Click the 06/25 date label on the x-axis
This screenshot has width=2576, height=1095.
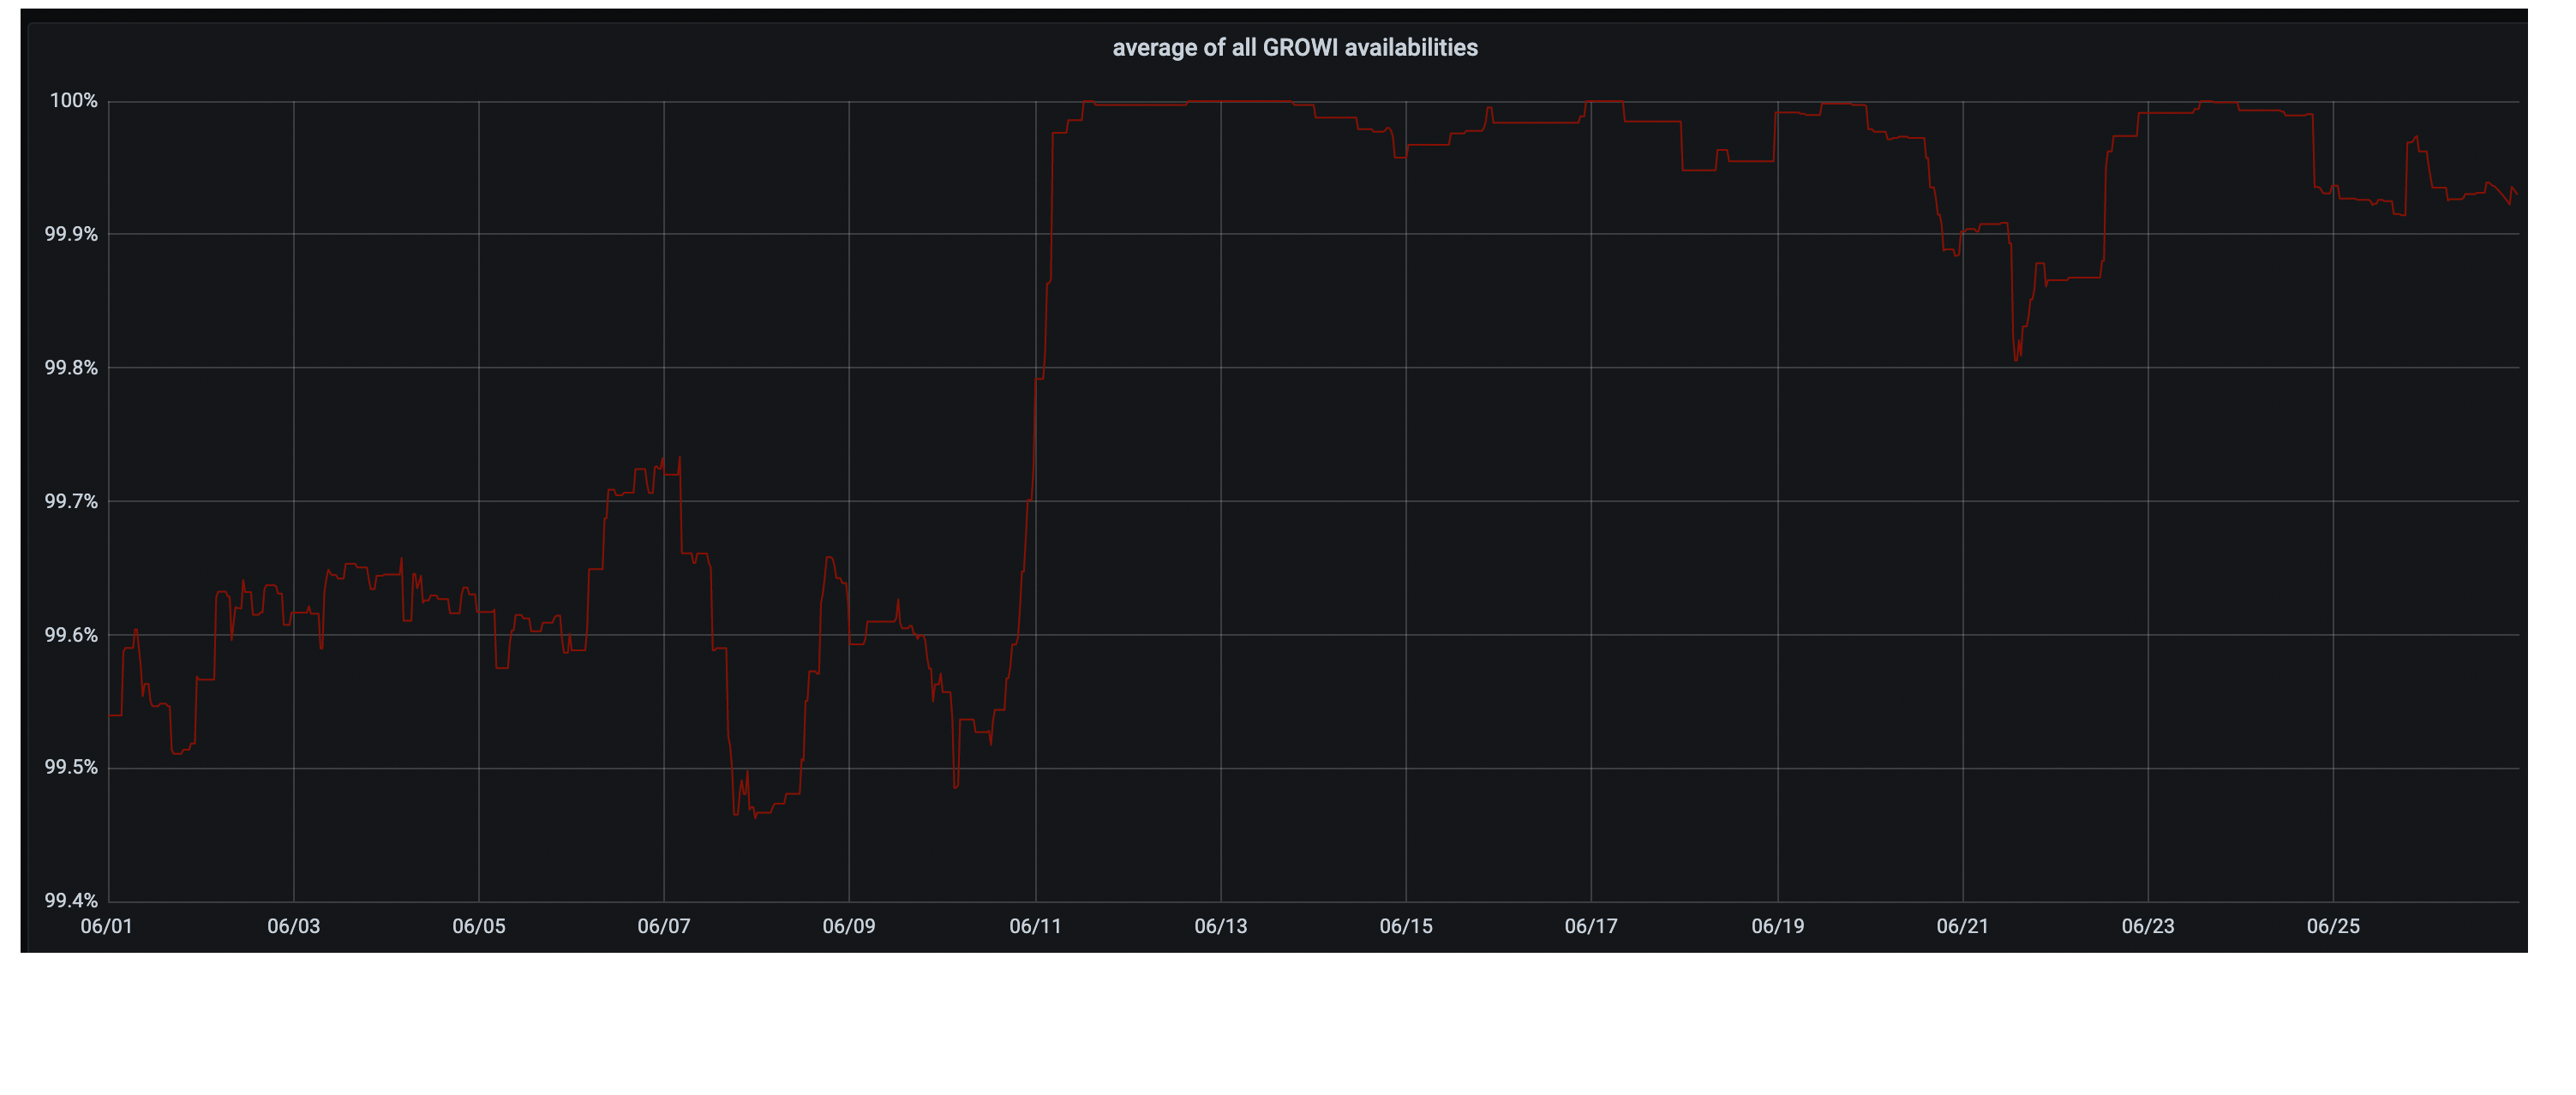point(2332,926)
